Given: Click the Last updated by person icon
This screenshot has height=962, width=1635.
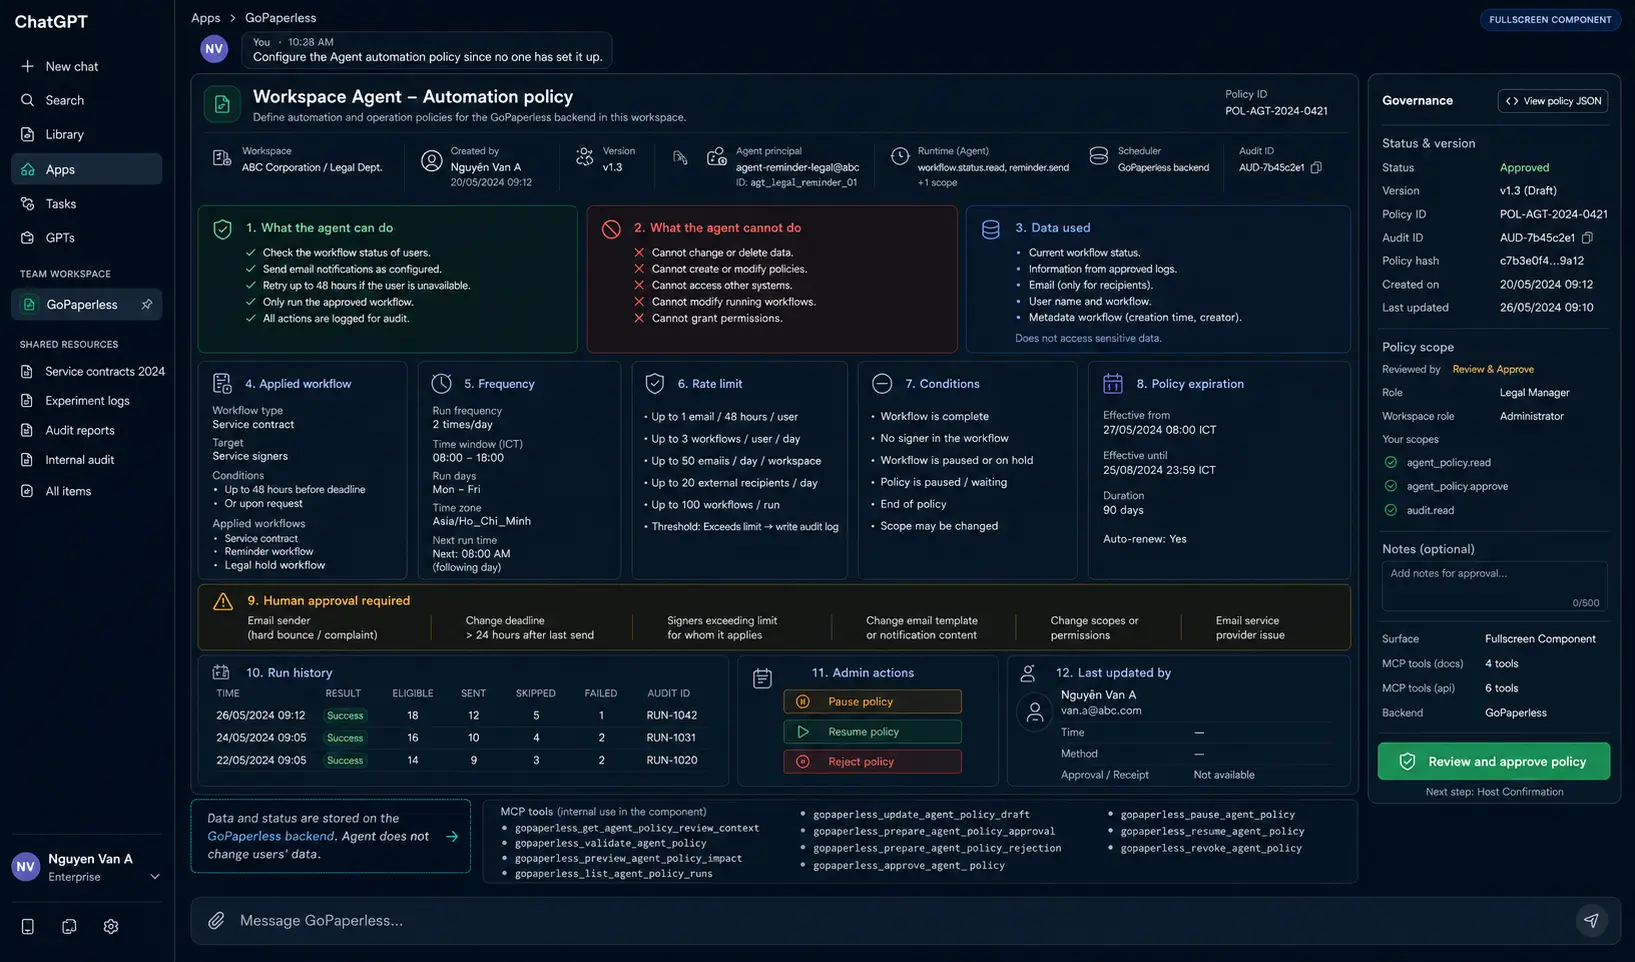Looking at the screenshot, I should click(x=1028, y=674).
